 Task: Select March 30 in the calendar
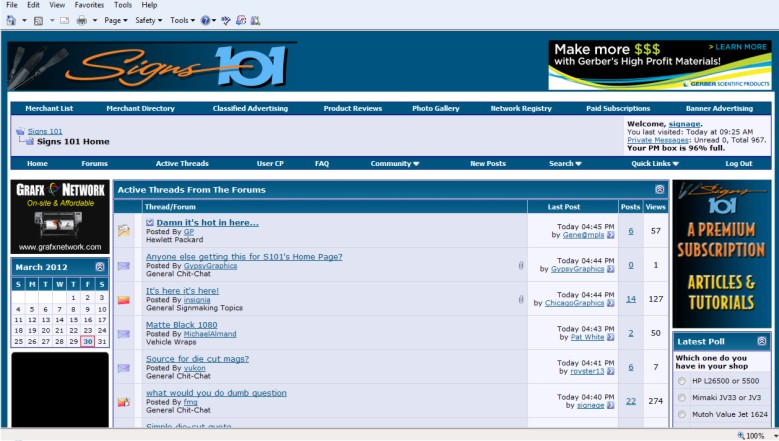[x=88, y=342]
